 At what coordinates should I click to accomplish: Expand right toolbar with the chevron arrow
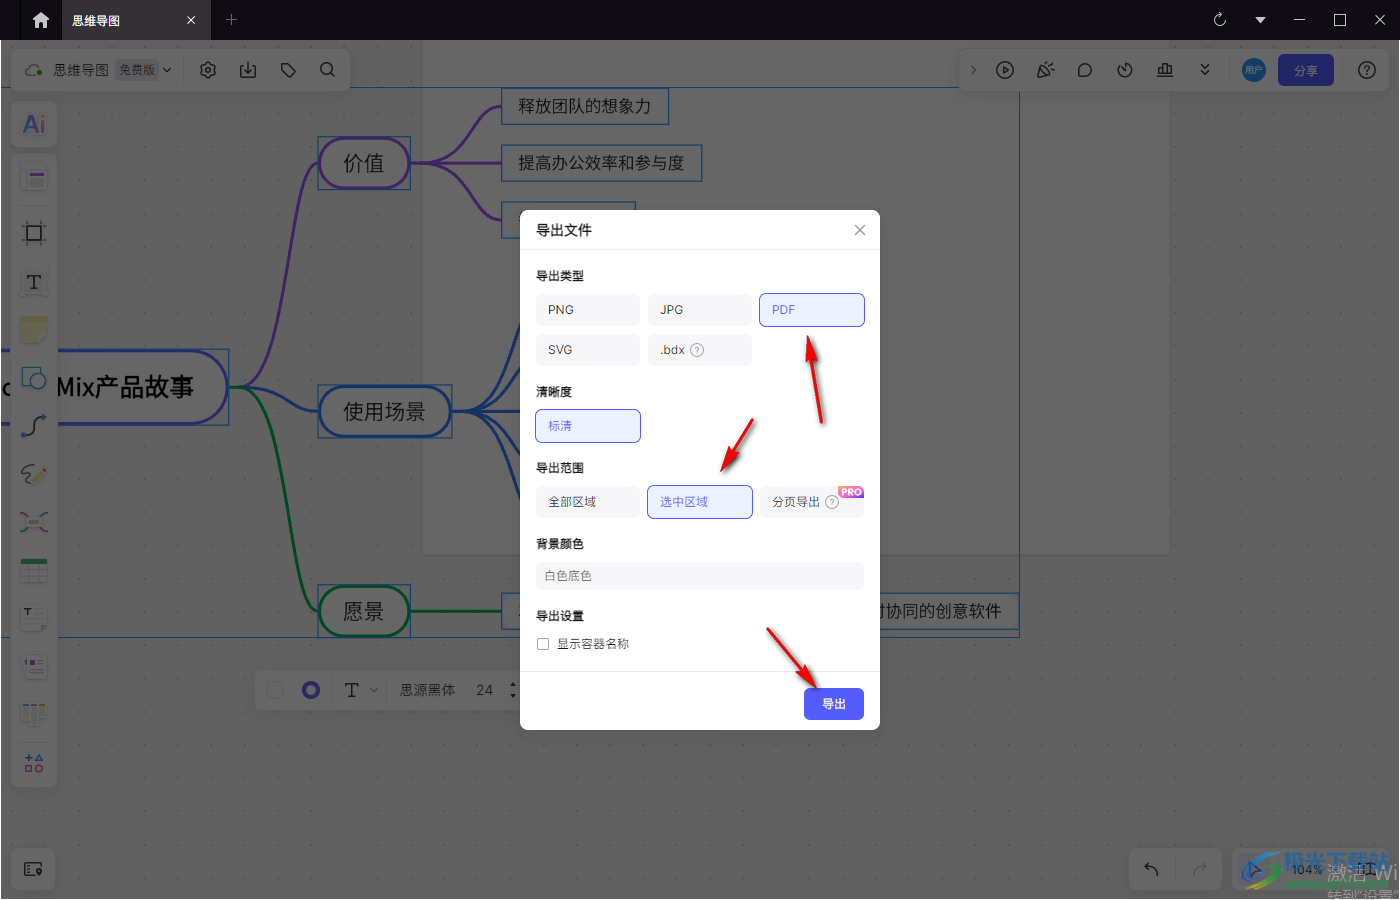(973, 70)
